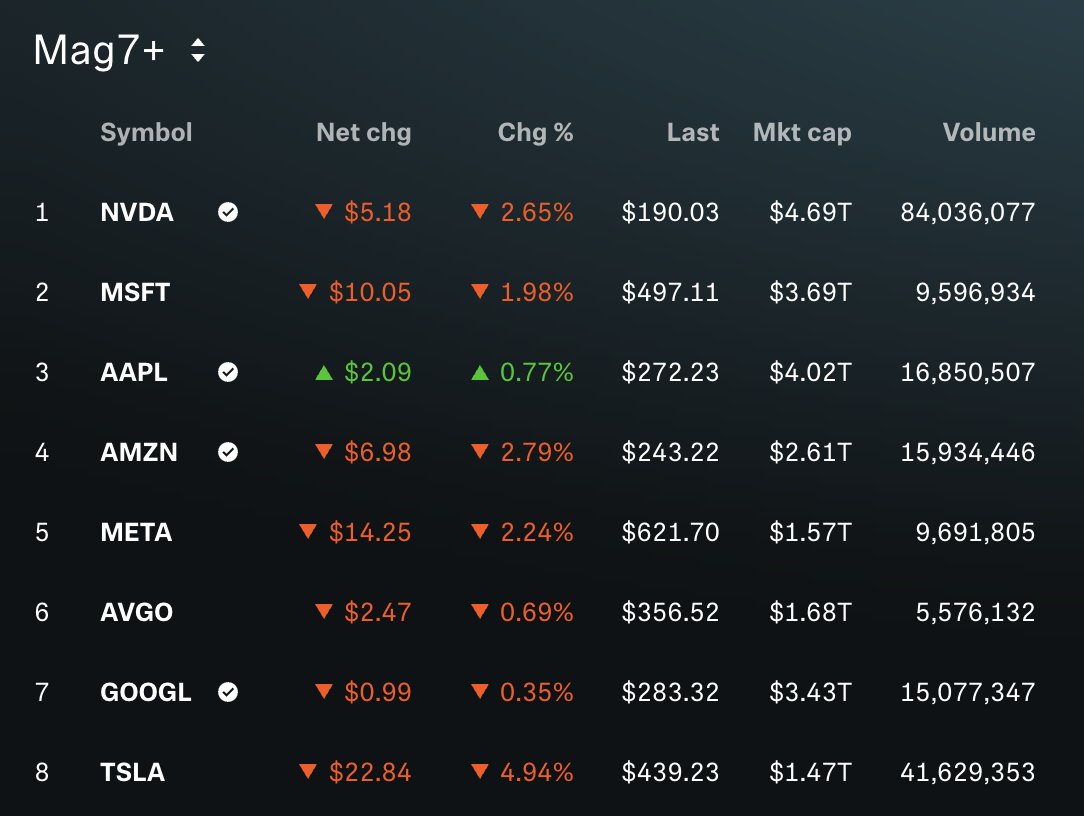The width and height of the screenshot is (1084, 816).
Task: Click TSLA last price $439.23
Action: [671, 772]
